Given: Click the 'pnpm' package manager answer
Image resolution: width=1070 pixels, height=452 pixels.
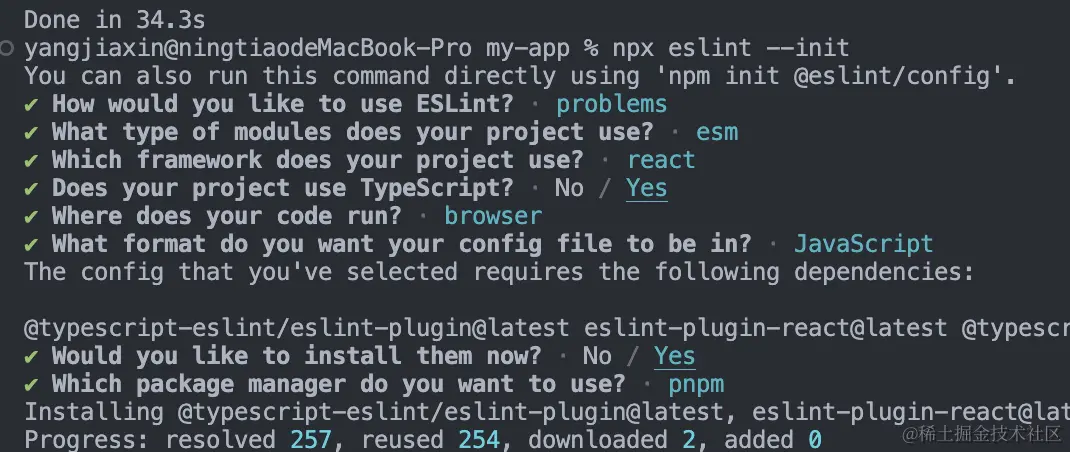Looking at the screenshot, I should [x=696, y=384].
